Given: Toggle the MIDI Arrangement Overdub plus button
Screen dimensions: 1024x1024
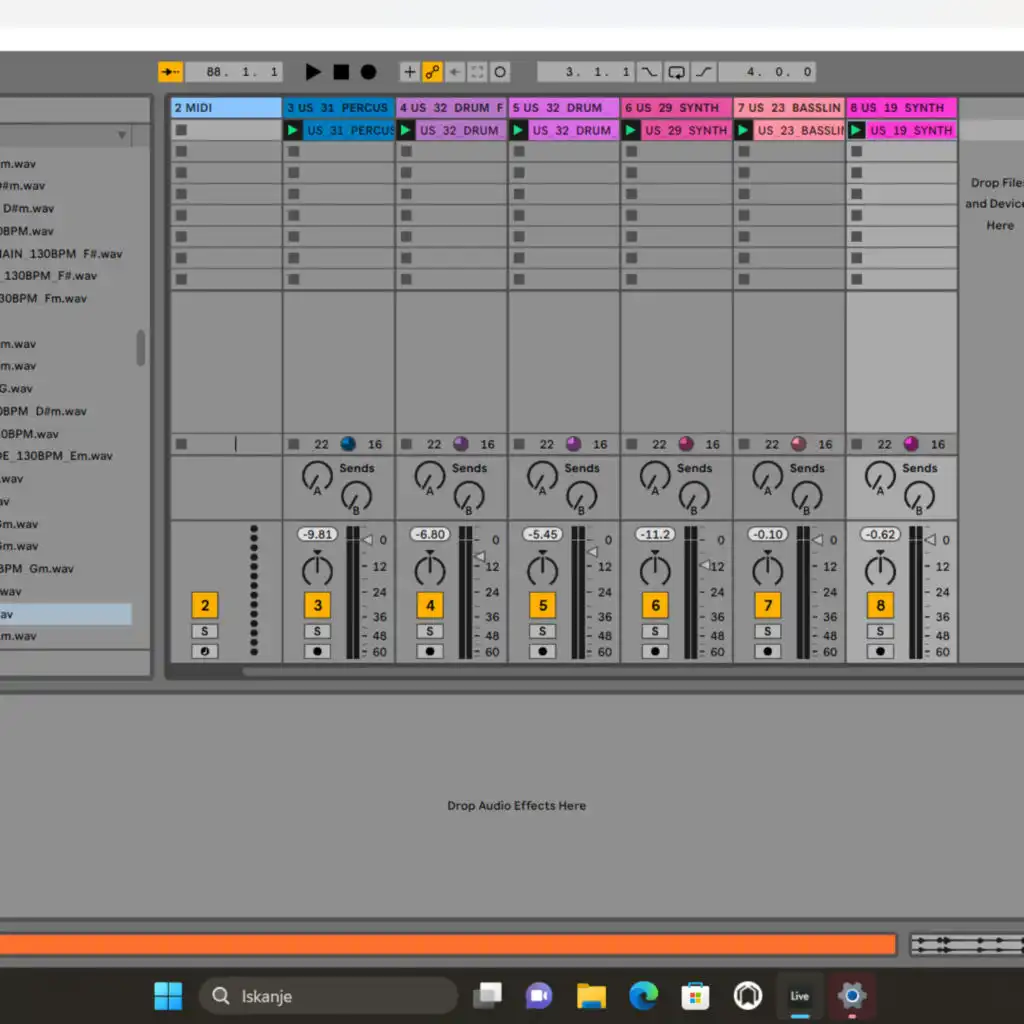Looking at the screenshot, I should [409, 72].
